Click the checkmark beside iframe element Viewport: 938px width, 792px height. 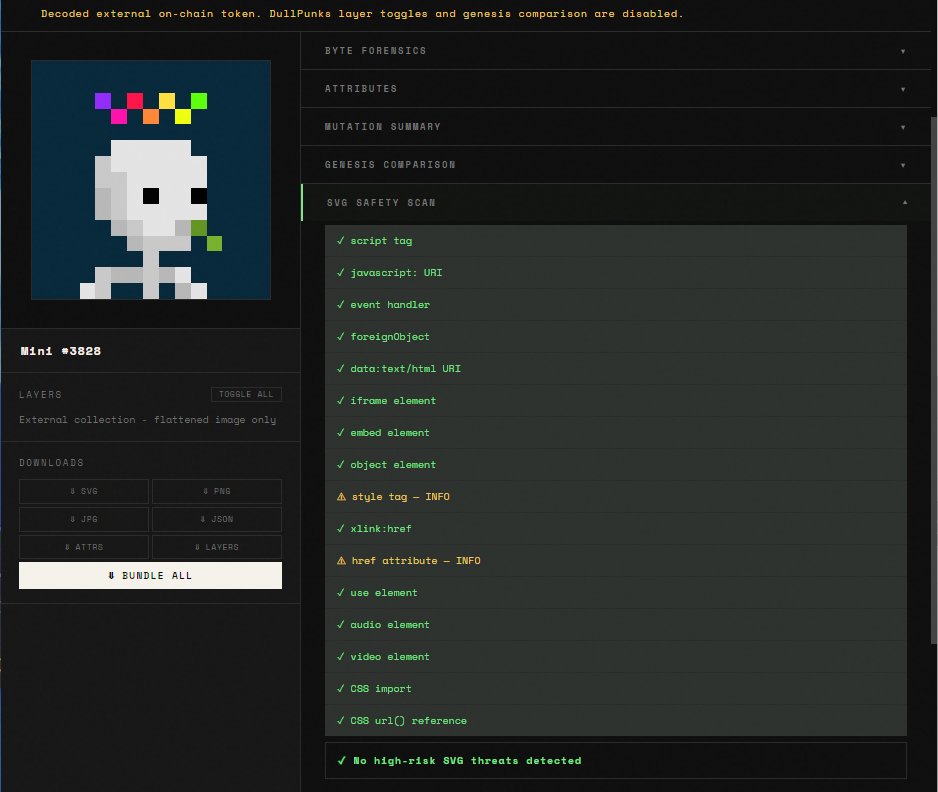point(340,400)
